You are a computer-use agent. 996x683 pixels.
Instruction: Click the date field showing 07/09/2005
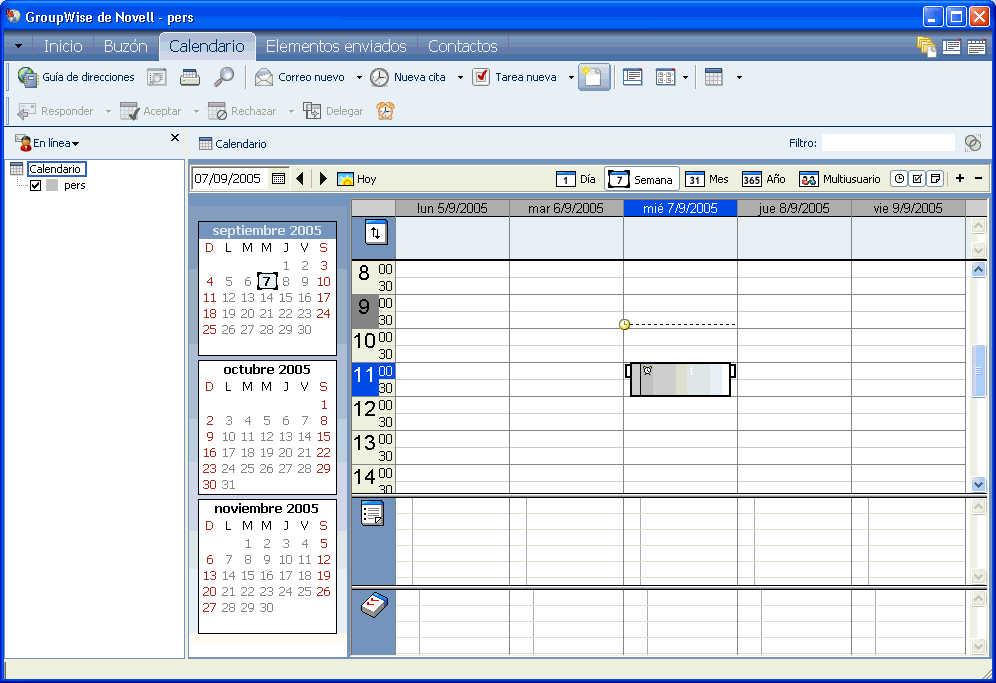(x=229, y=179)
